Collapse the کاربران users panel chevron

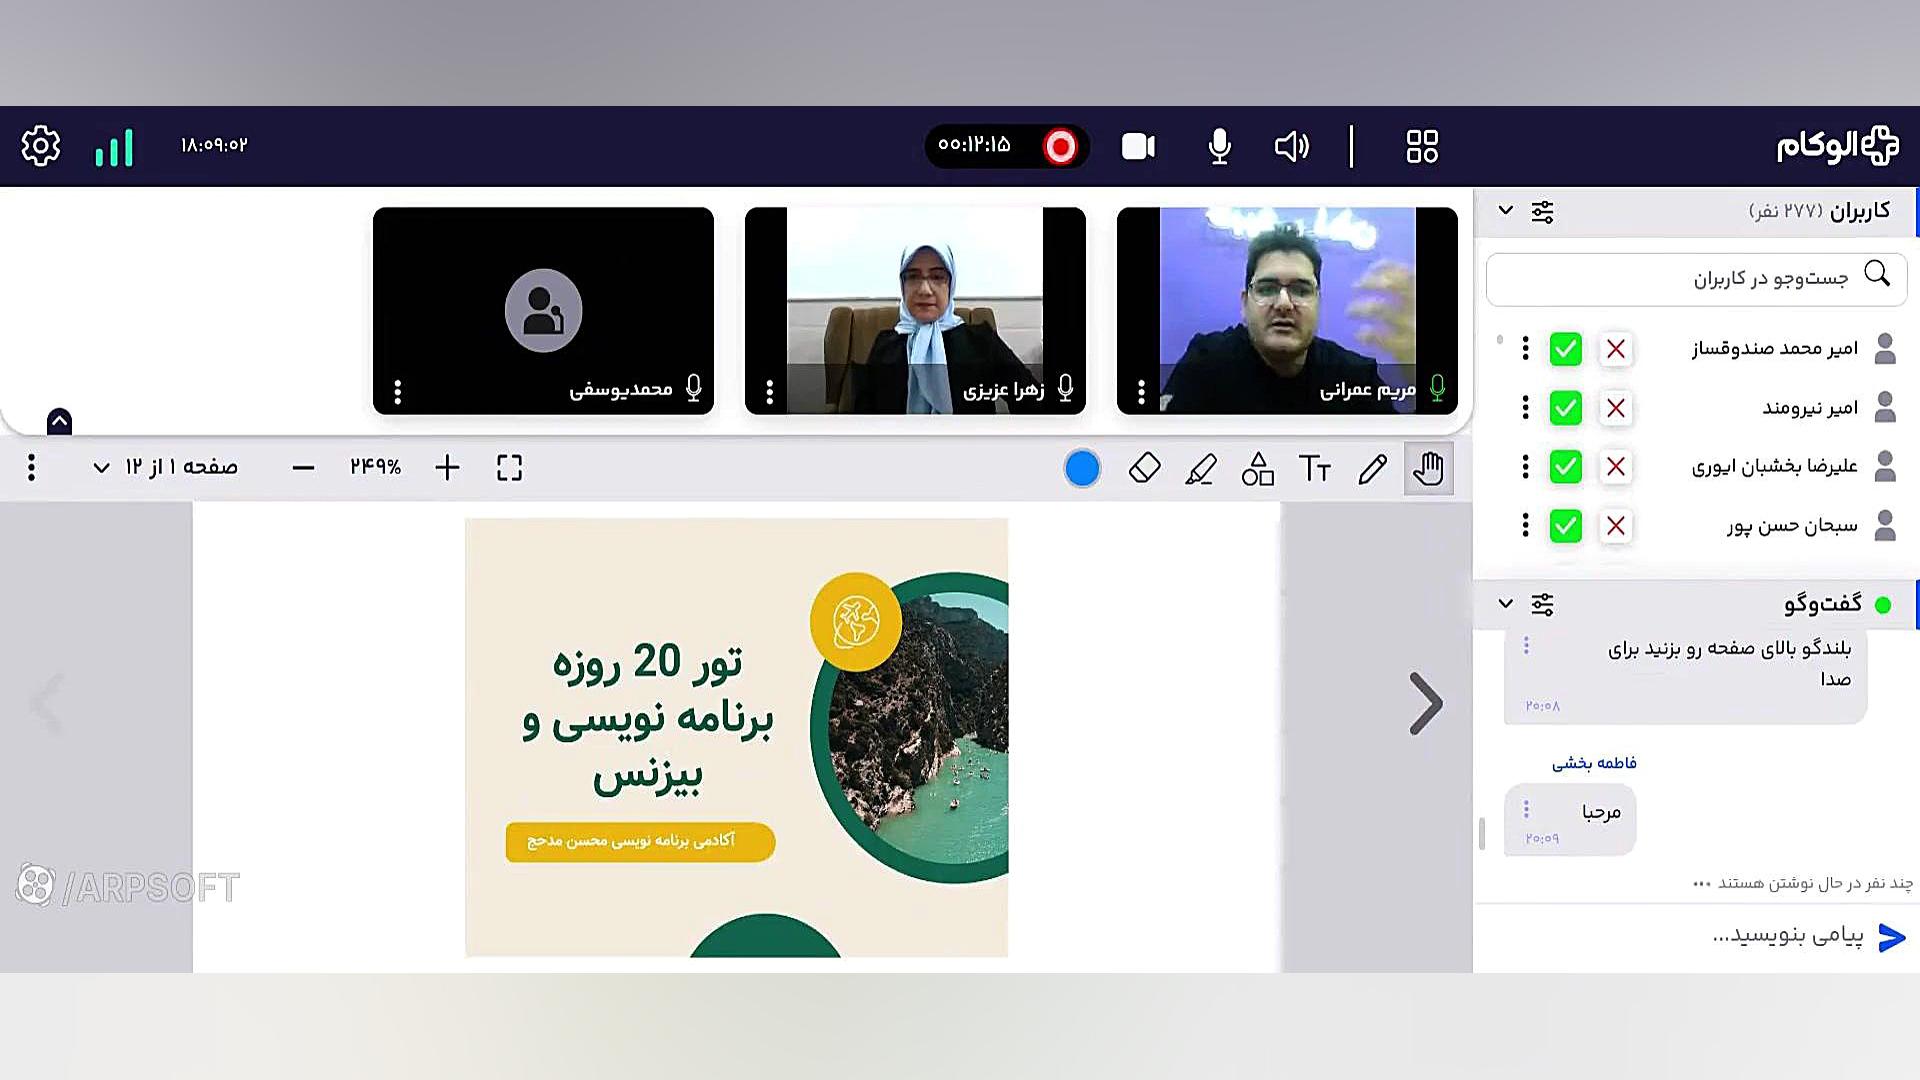(1505, 211)
